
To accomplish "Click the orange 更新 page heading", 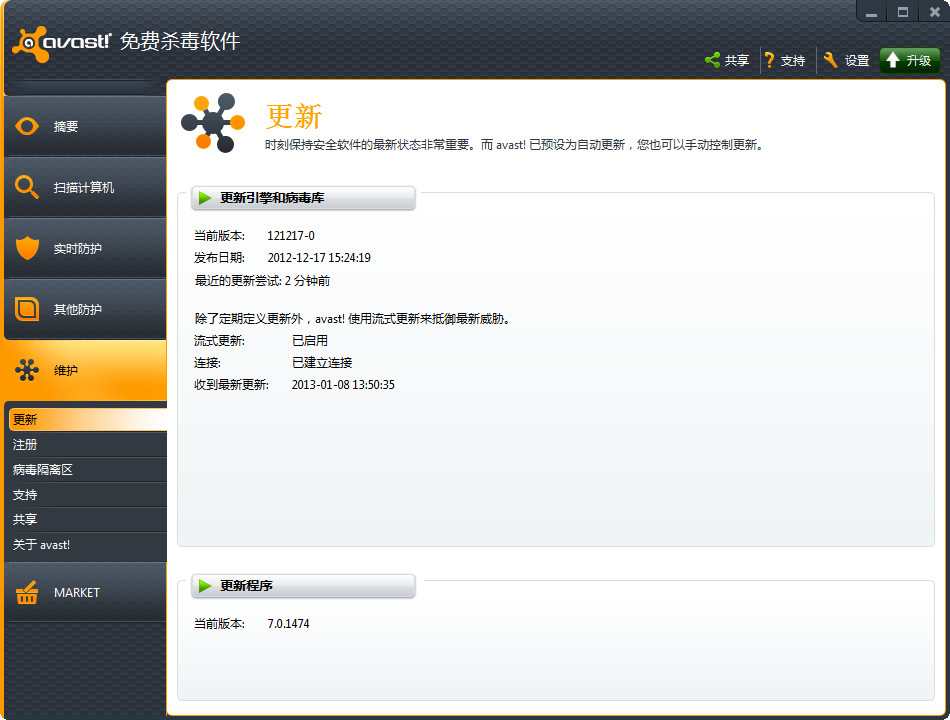I will (294, 116).
